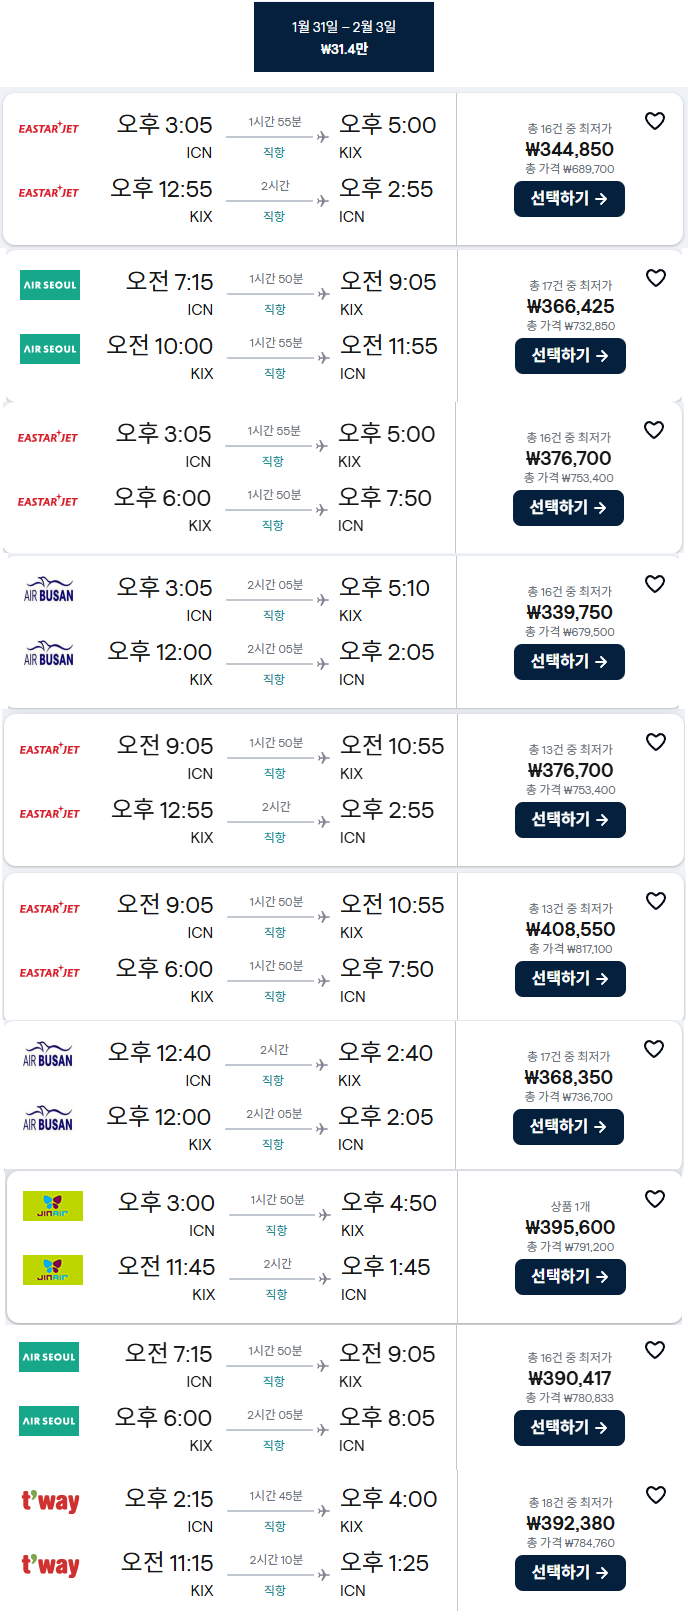The image size is (688, 1622).
Task: Heart the ₩395,600 Jin Air flight
Action: pos(655,1199)
